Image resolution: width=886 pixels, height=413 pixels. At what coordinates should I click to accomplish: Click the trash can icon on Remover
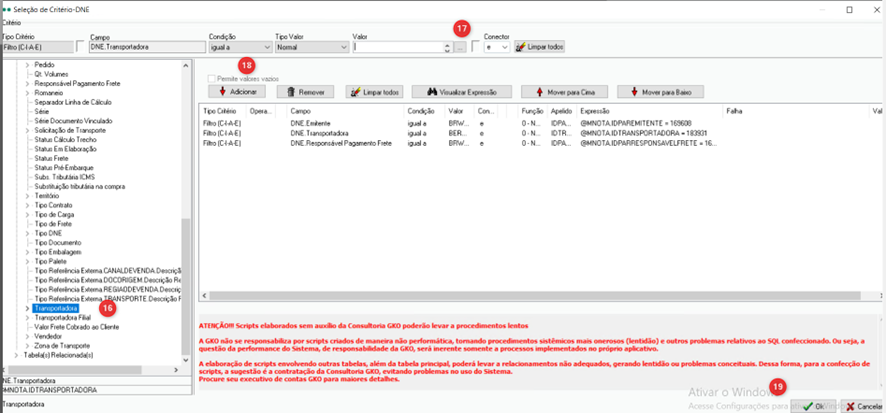tap(291, 92)
